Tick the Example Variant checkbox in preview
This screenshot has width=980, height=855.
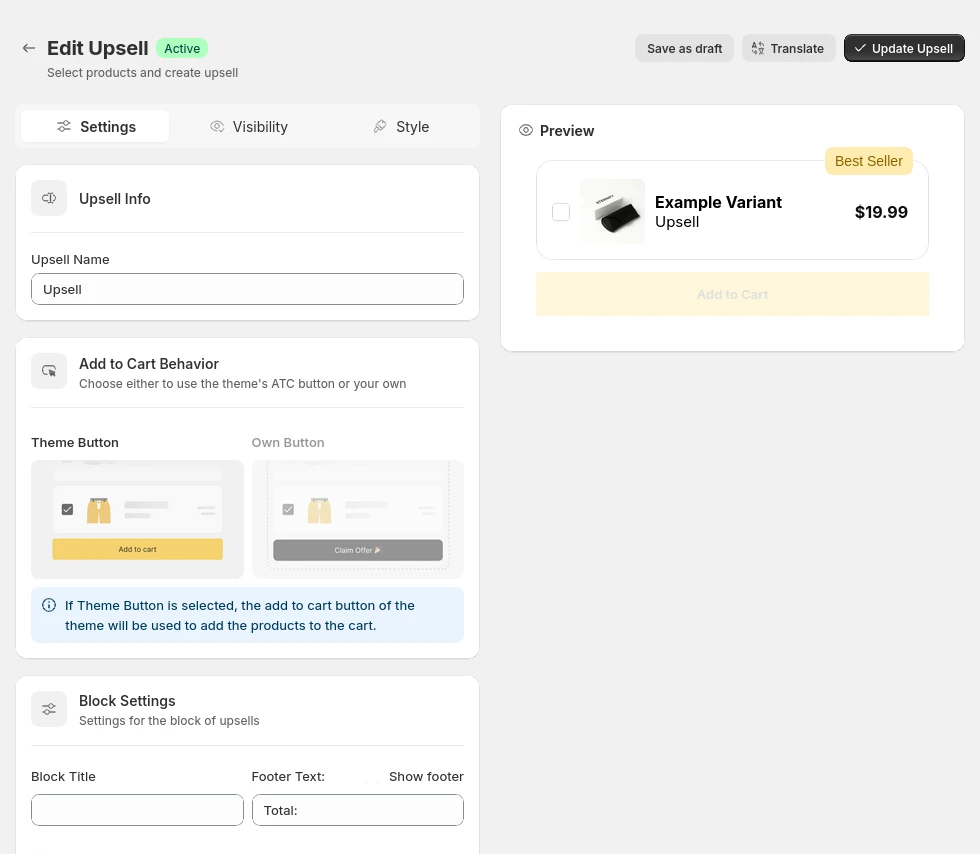coord(561,212)
